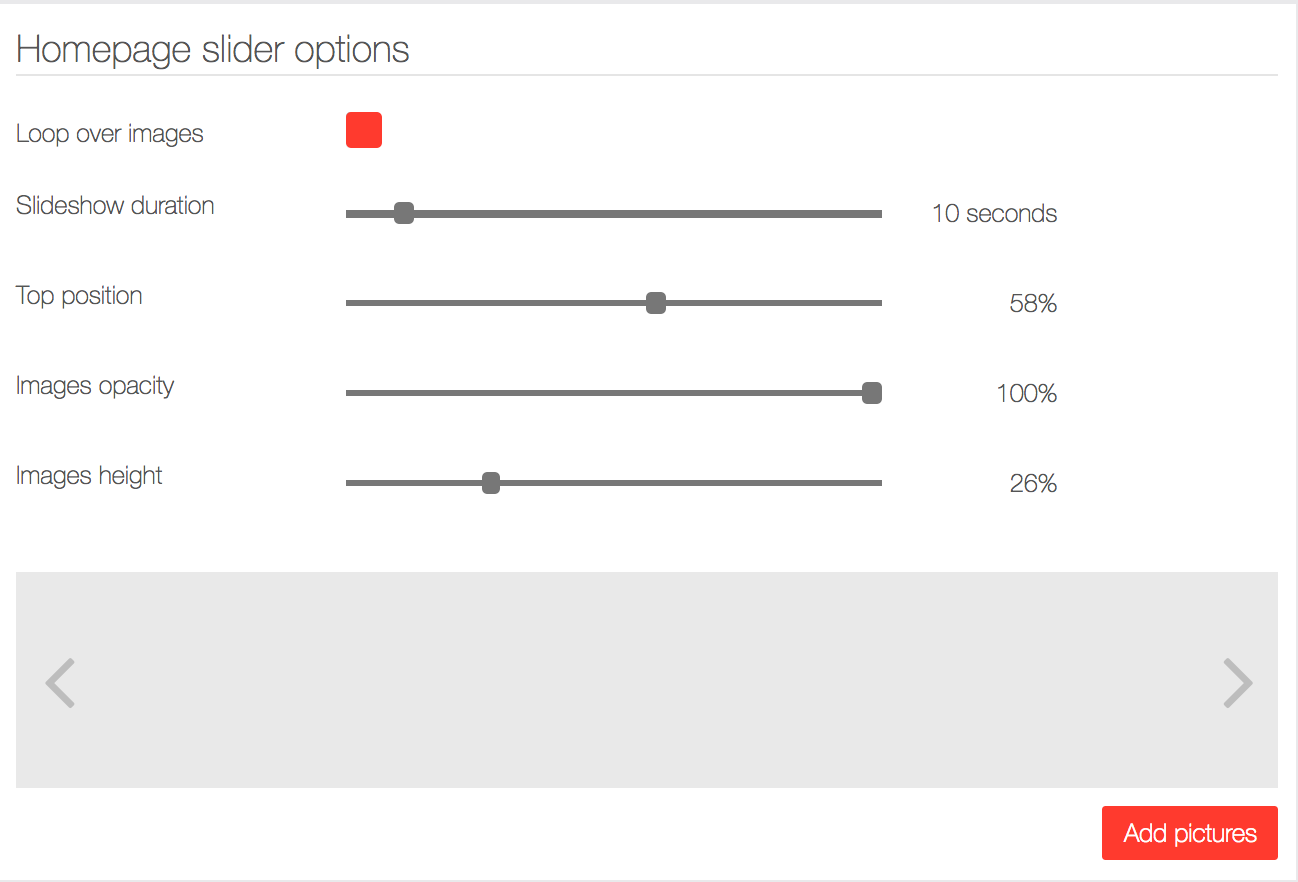This screenshot has height=882, width=1298.
Task: Click the Top position slider handle
Action: click(656, 303)
